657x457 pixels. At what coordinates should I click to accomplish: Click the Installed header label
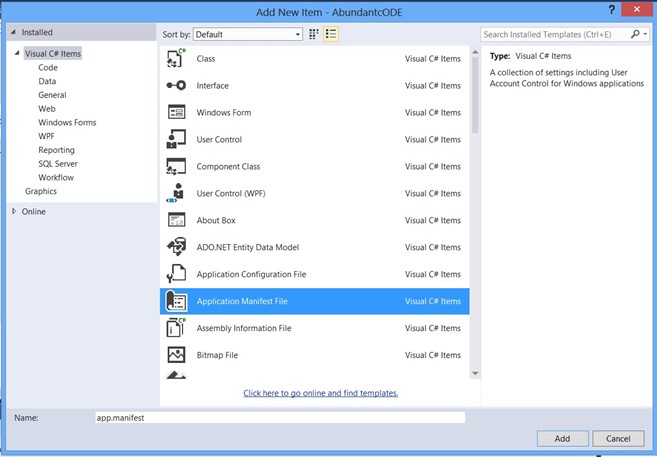coord(37,32)
